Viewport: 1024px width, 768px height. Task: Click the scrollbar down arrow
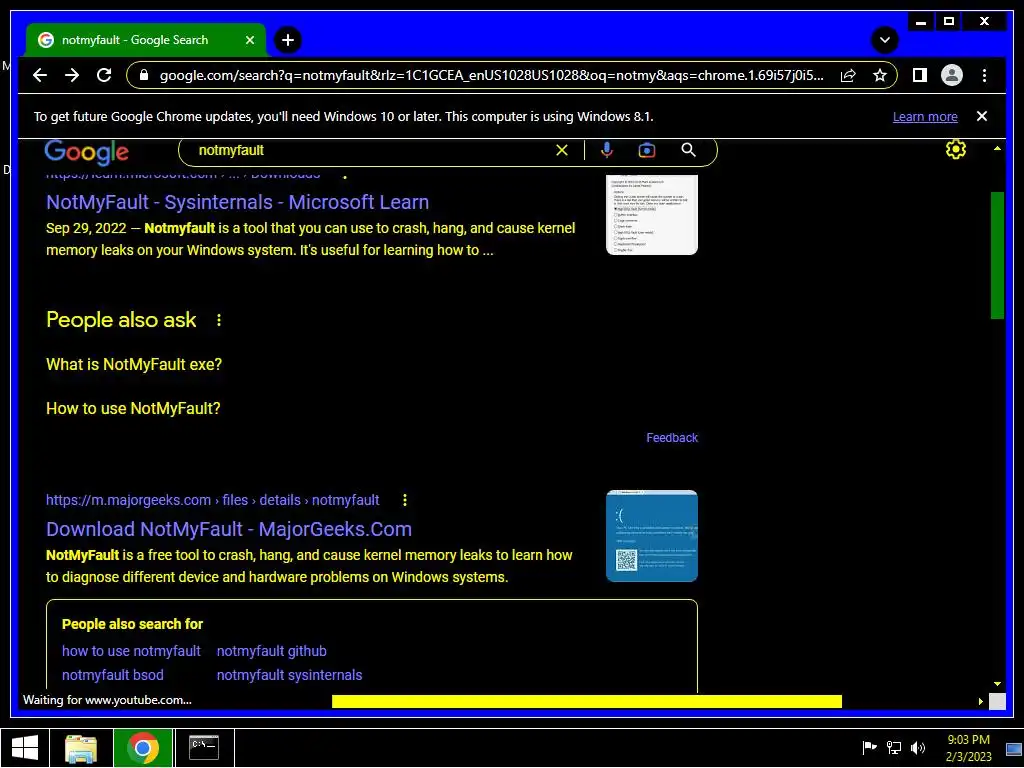click(x=997, y=684)
